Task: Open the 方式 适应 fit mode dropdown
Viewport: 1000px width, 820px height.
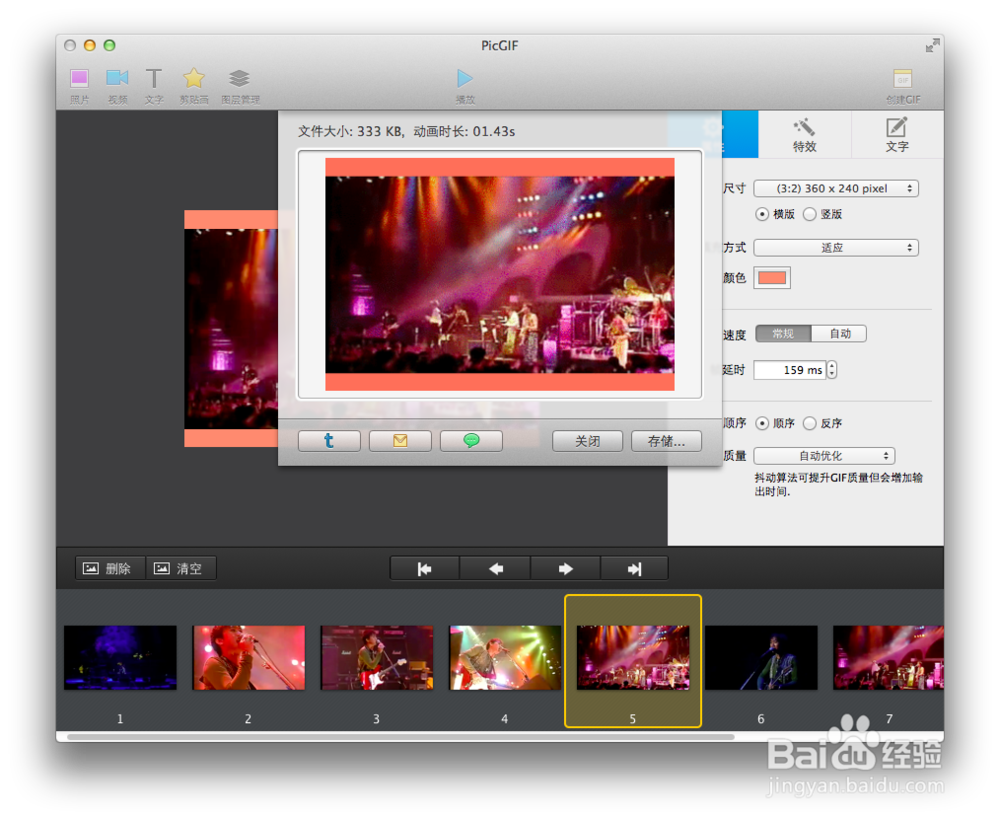Action: click(x=836, y=247)
